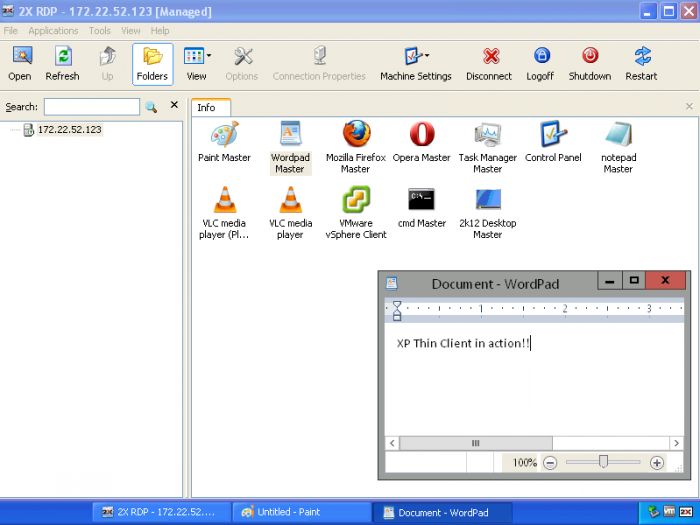
Task: Open the View menu in menu bar
Action: coord(131,31)
